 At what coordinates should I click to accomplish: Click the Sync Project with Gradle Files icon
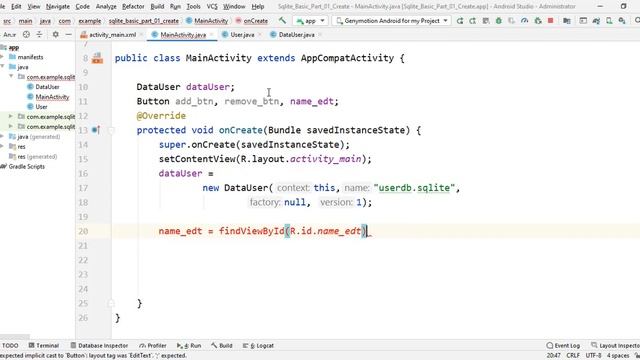[596, 20]
